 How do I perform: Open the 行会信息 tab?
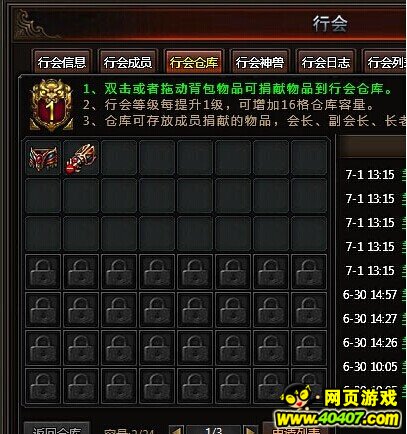pyautogui.click(x=62, y=62)
